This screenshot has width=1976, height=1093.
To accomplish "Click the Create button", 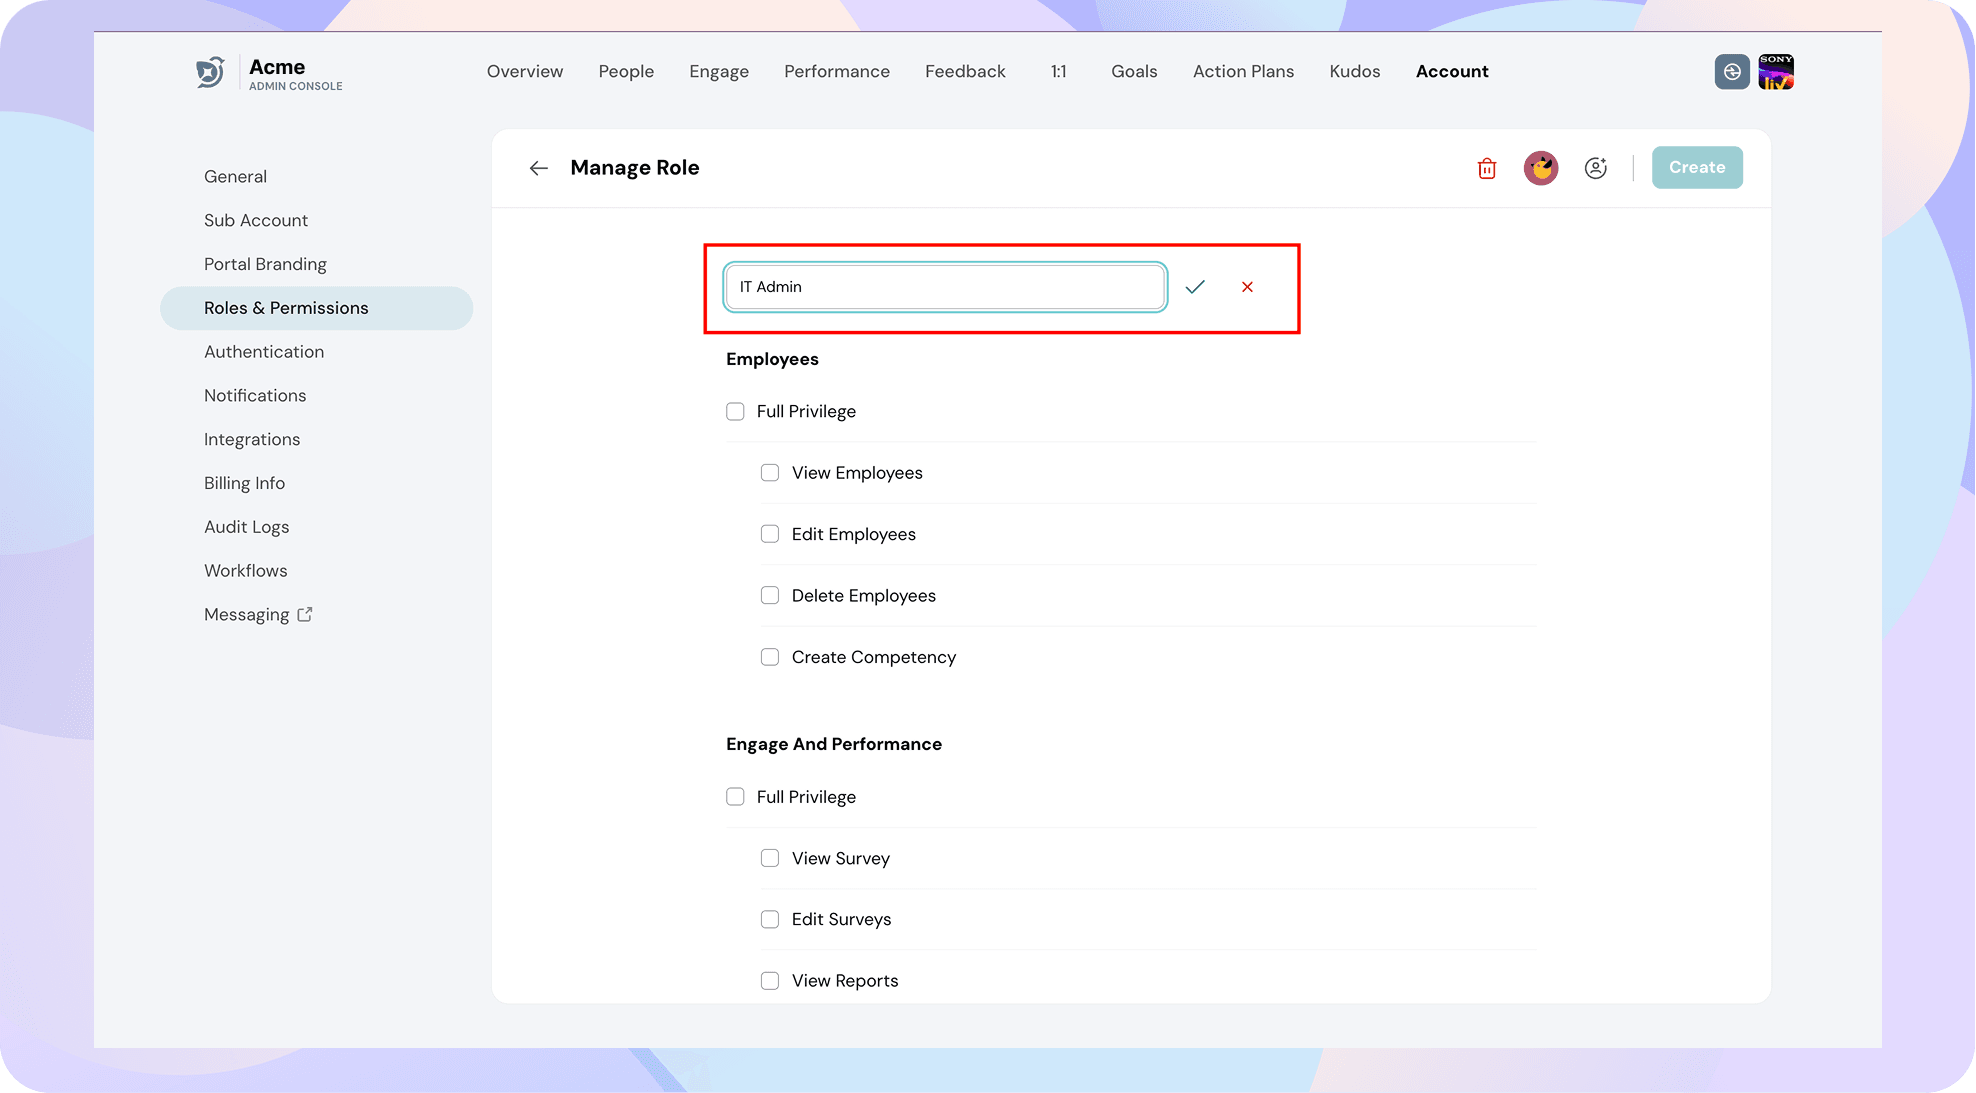I will click(x=1697, y=168).
